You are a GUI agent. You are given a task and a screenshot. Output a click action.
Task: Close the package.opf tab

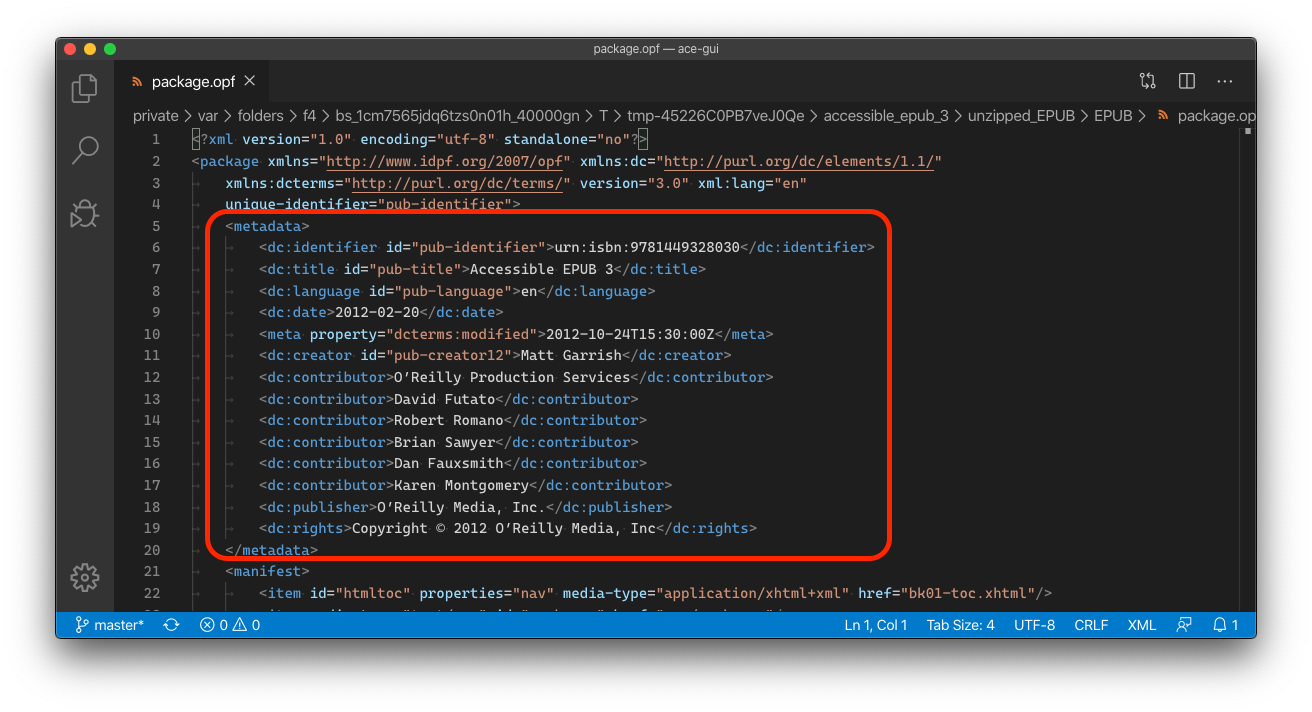pyautogui.click(x=250, y=81)
